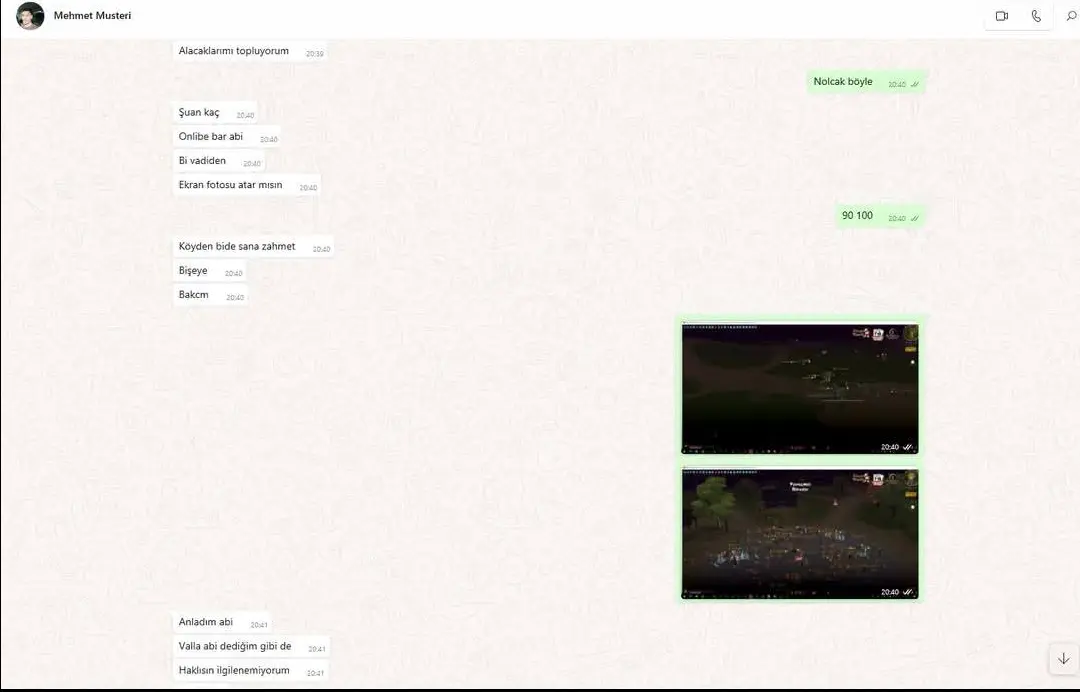This screenshot has height=692, width=1080.
Task: Click the 'Haklısın ilgilenemiyorum' message
Action: 250,671
